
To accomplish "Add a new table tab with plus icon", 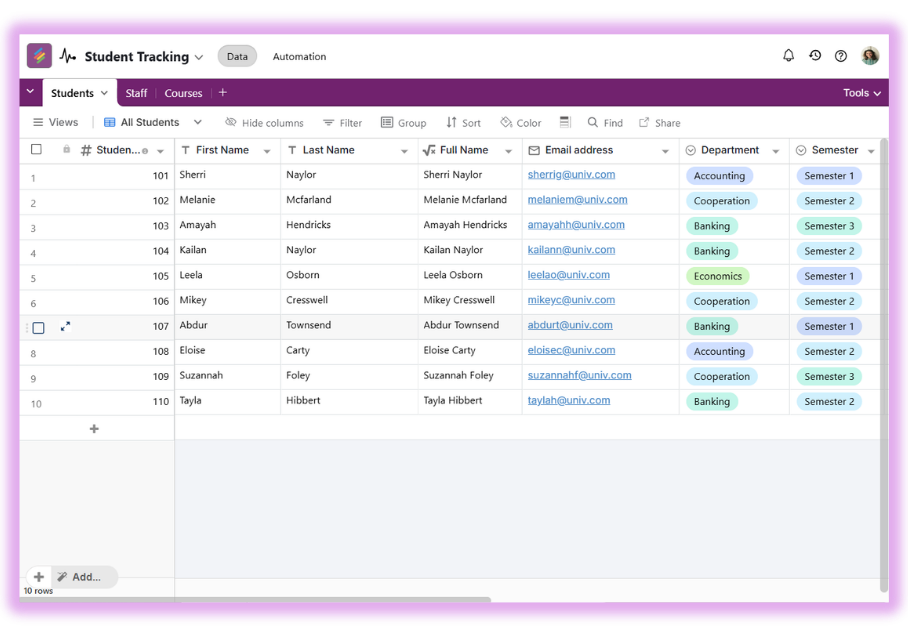I will (223, 93).
